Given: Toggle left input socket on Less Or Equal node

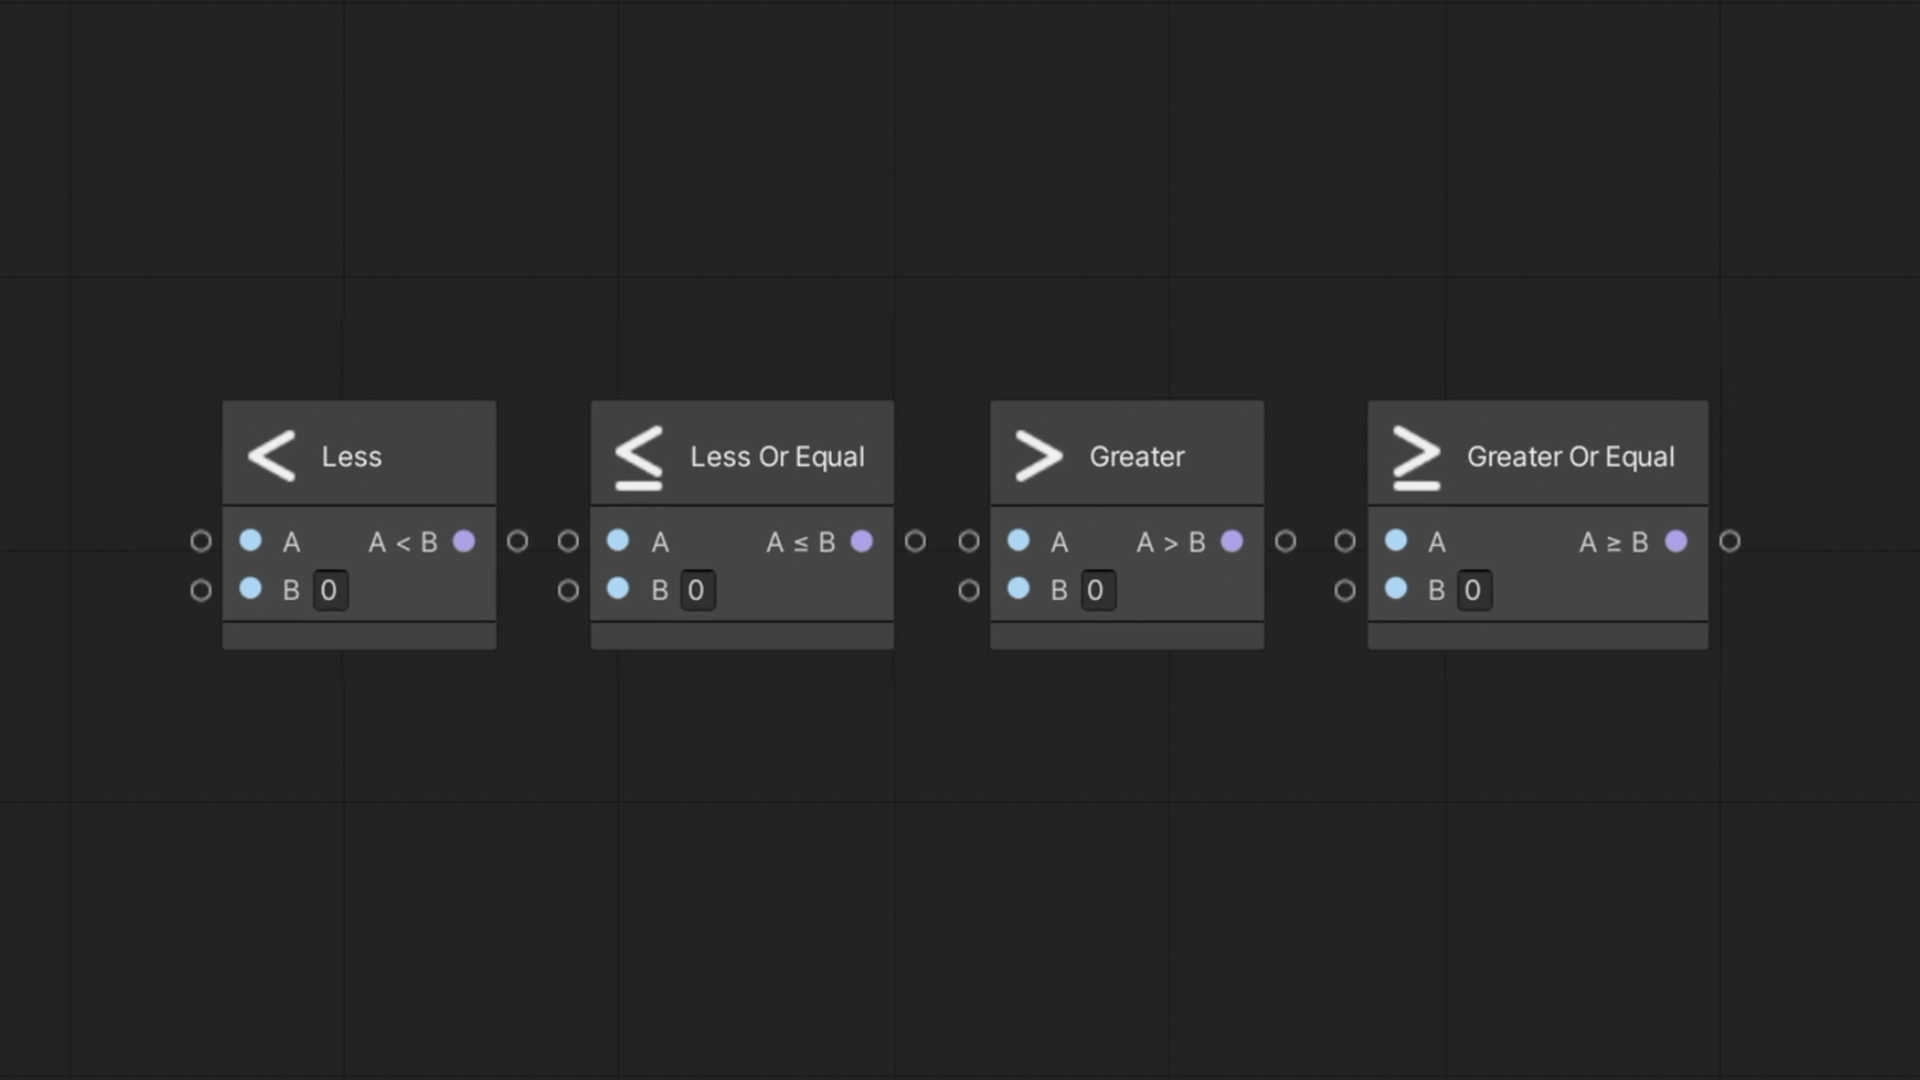Looking at the screenshot, I should coord(567,541).
